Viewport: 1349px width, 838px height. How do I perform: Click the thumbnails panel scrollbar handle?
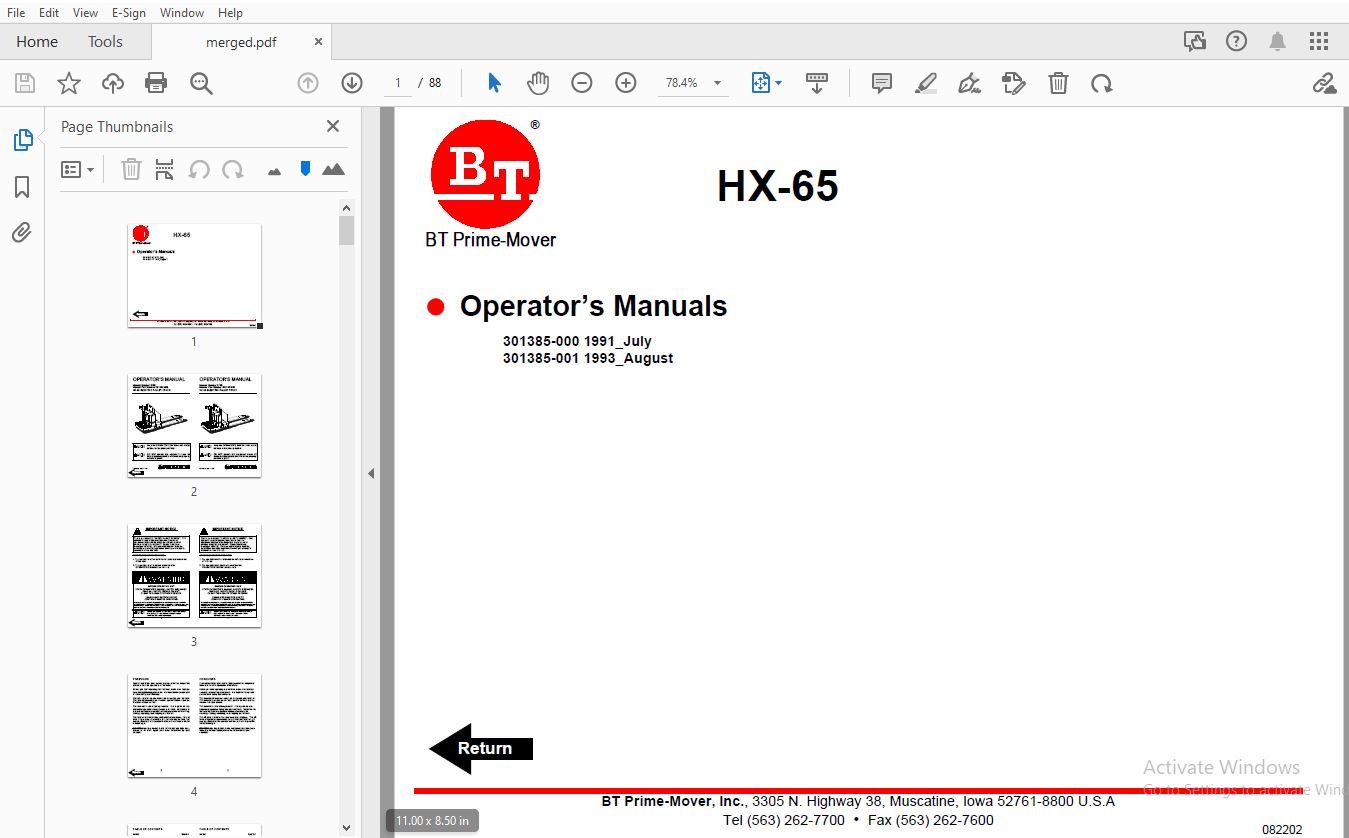[x=346, y=231]
